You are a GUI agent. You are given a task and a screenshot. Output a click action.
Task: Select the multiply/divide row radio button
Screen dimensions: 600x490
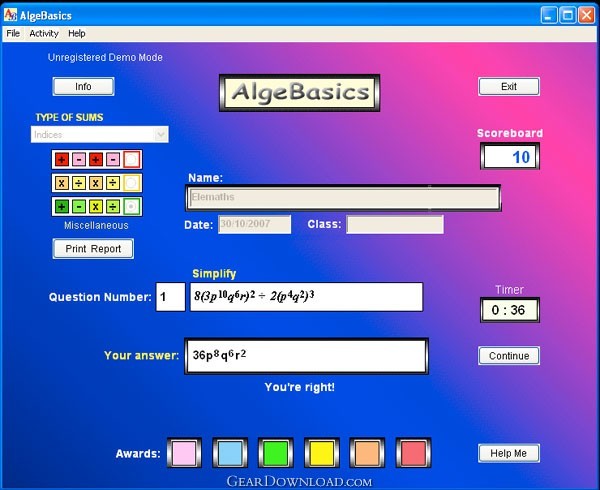click(x=132, y=183)
